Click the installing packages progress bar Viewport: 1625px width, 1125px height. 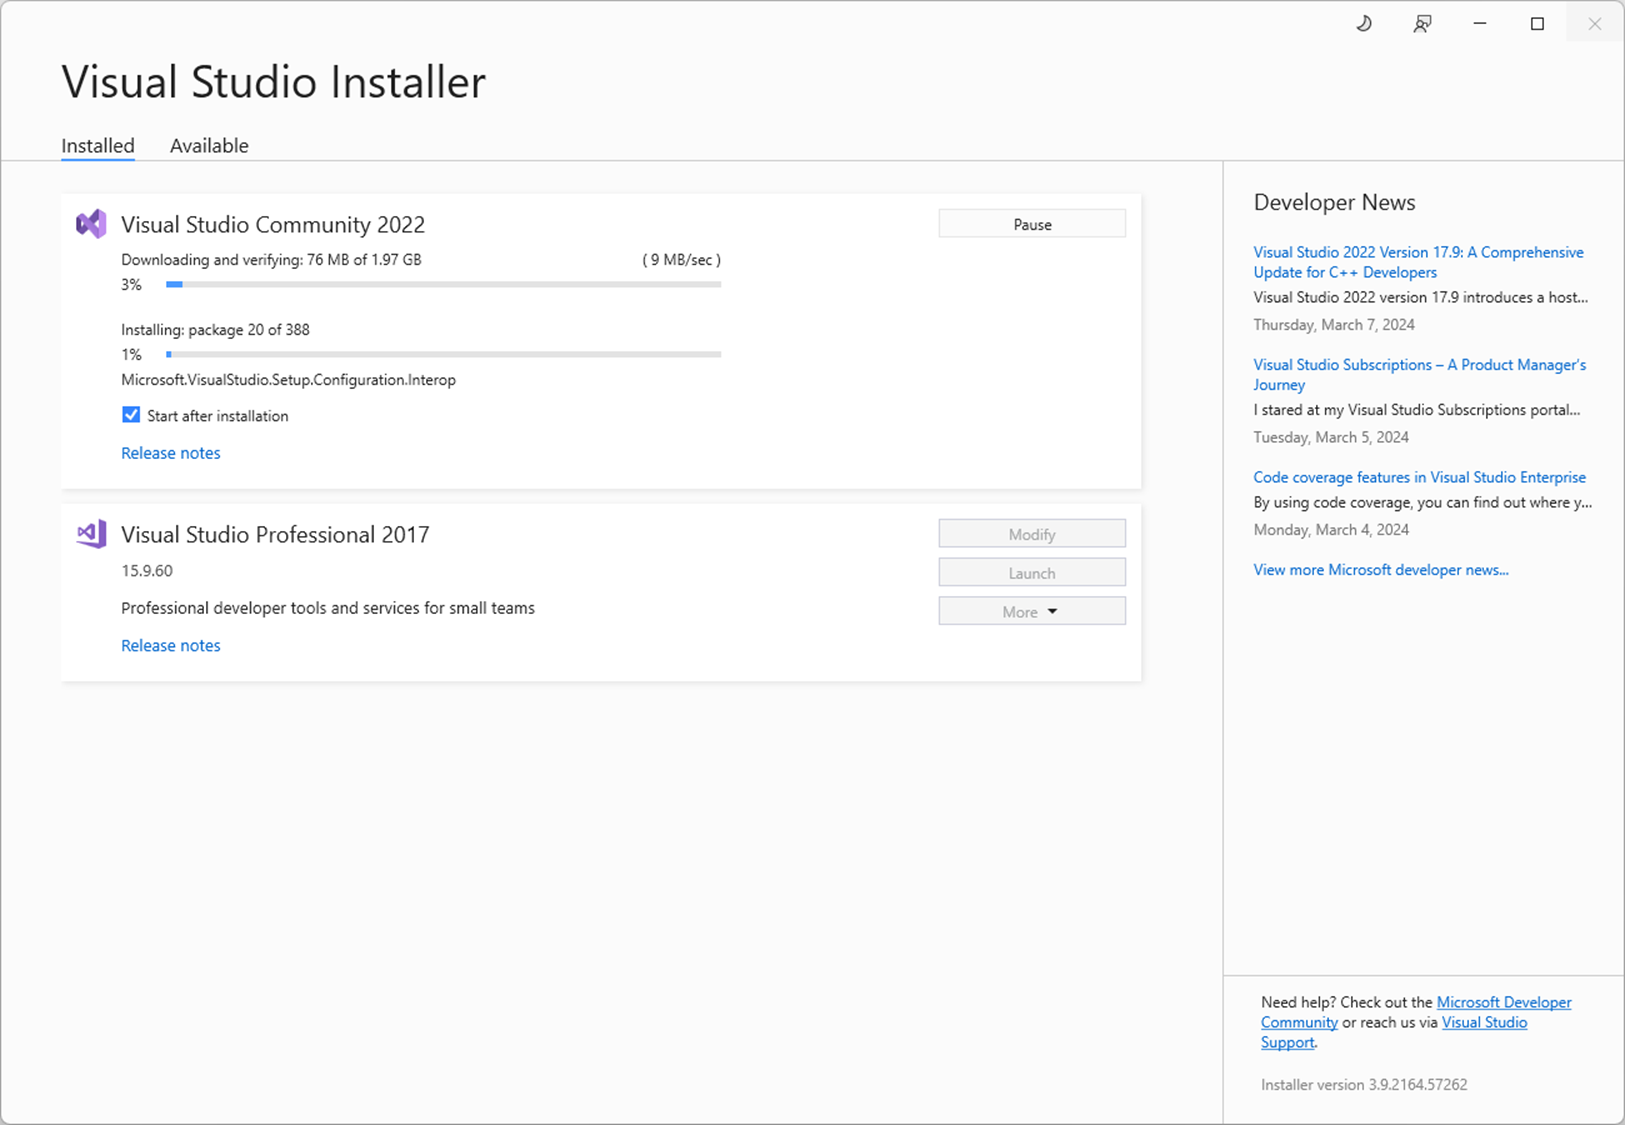[443, 354]
